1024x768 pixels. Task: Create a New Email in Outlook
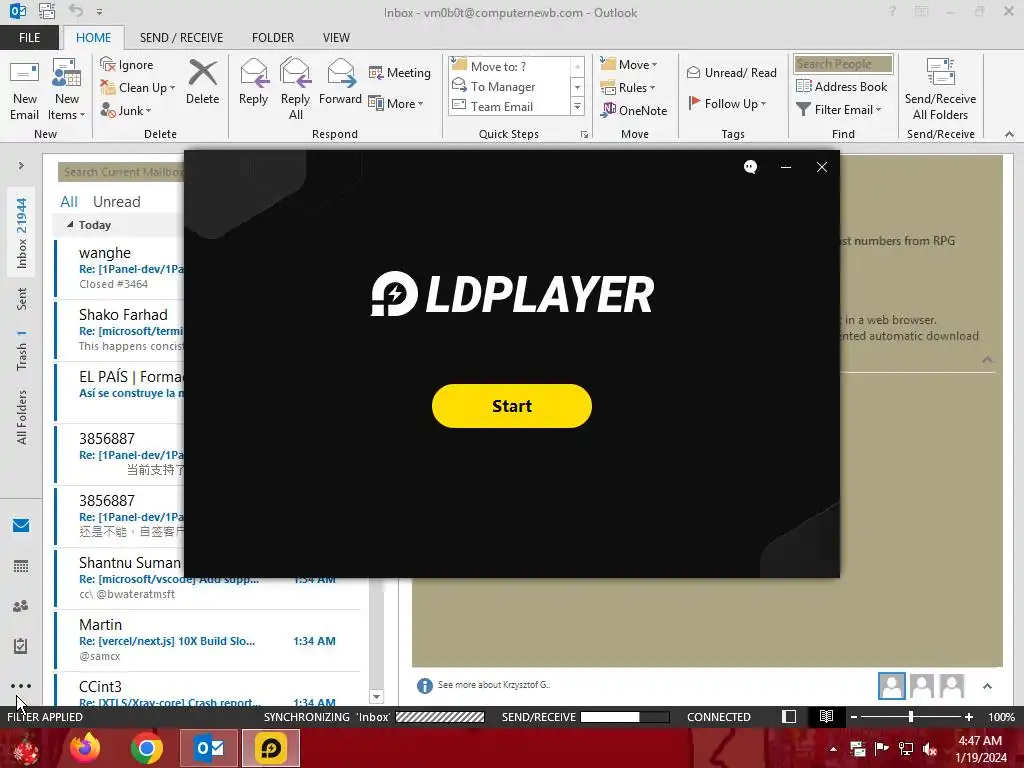(x=25, y=90)
